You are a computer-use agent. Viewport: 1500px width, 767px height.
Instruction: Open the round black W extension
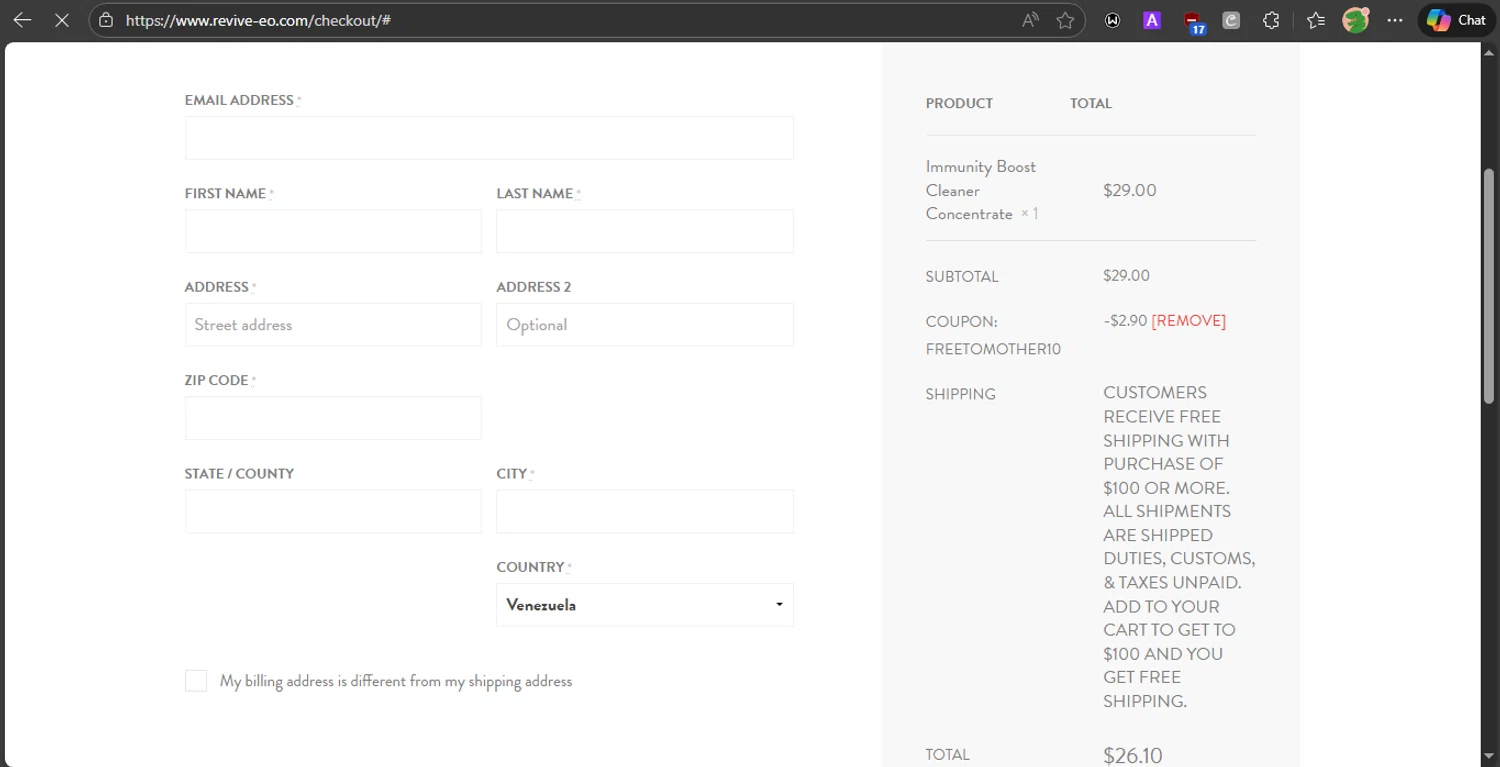[x=1112, y=20]
